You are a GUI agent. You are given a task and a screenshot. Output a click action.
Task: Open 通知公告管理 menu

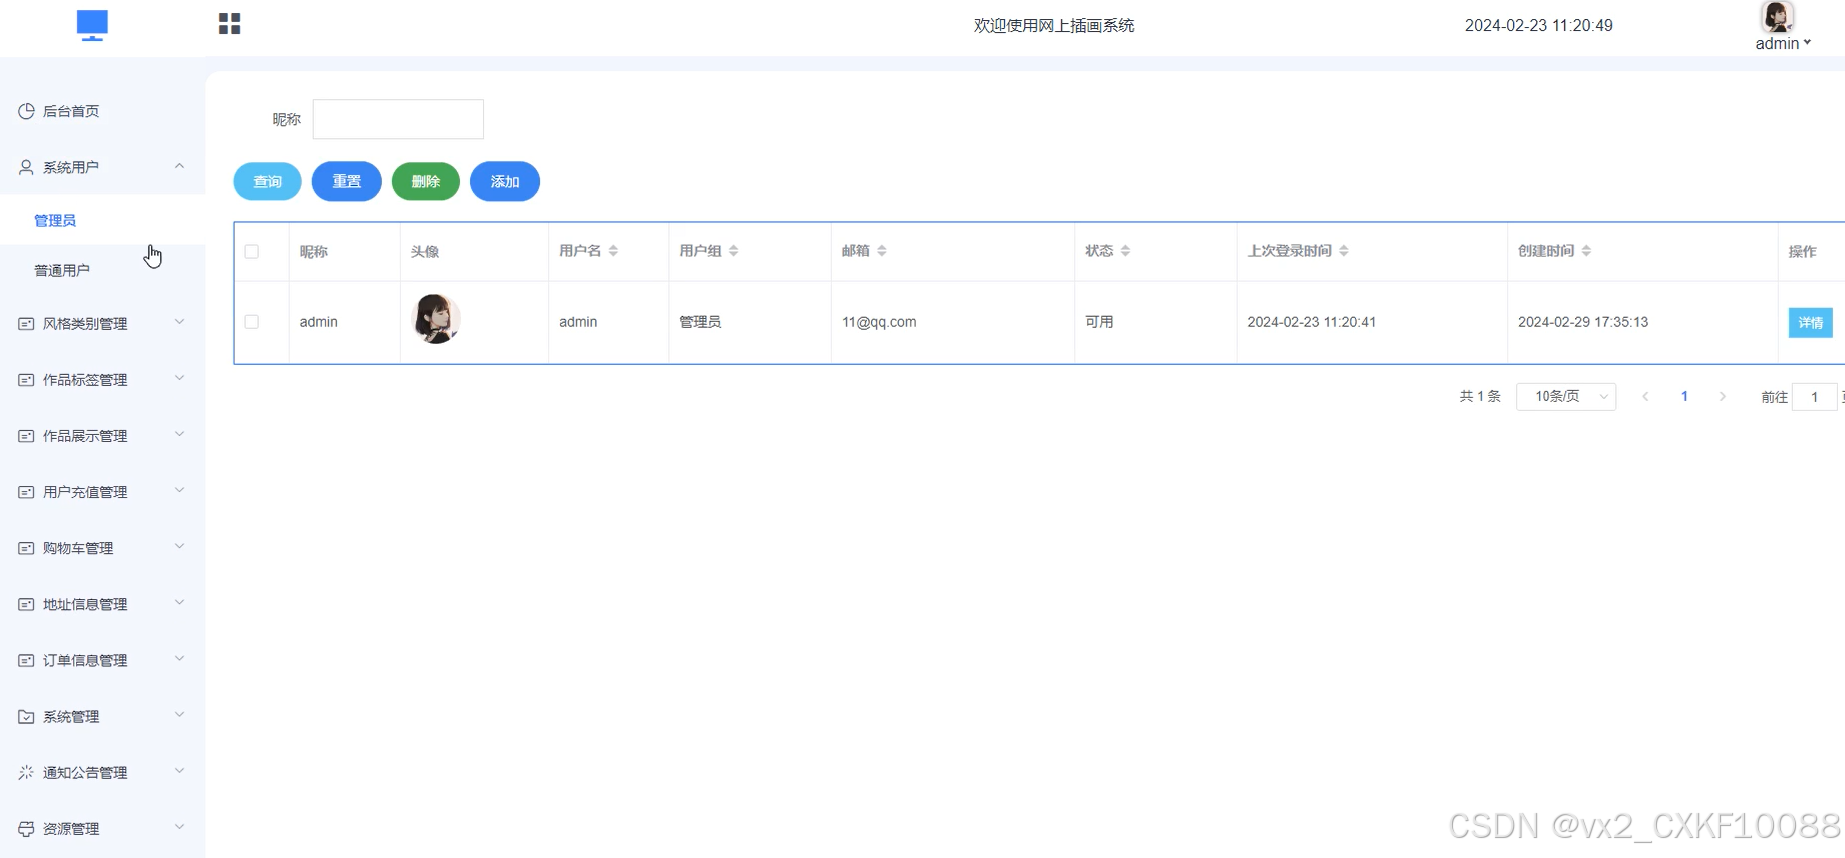click(102, 773)
